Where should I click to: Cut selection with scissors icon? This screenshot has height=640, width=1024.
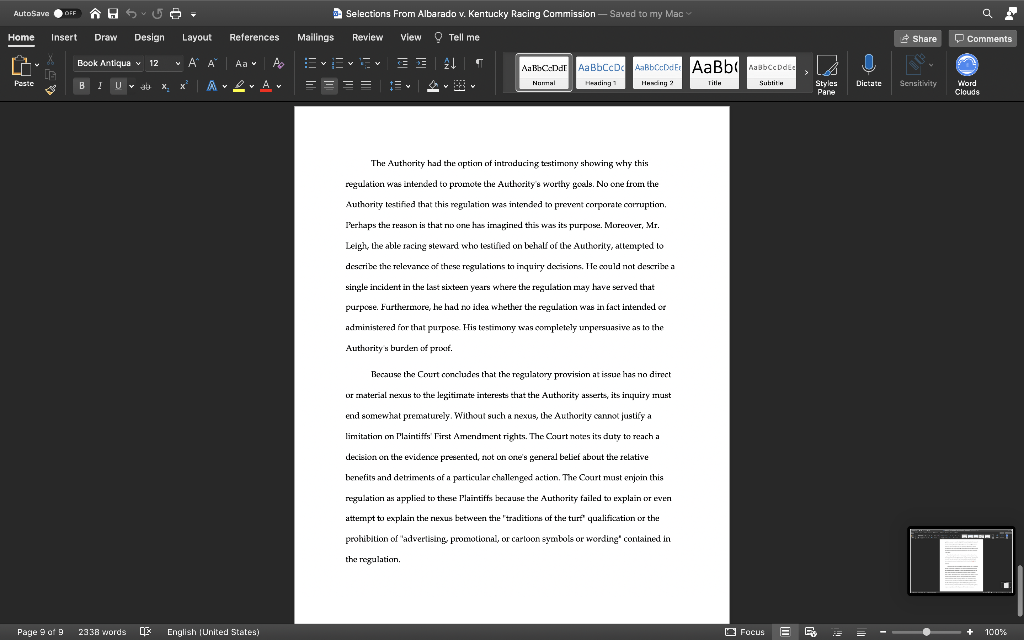pos(50,60)
